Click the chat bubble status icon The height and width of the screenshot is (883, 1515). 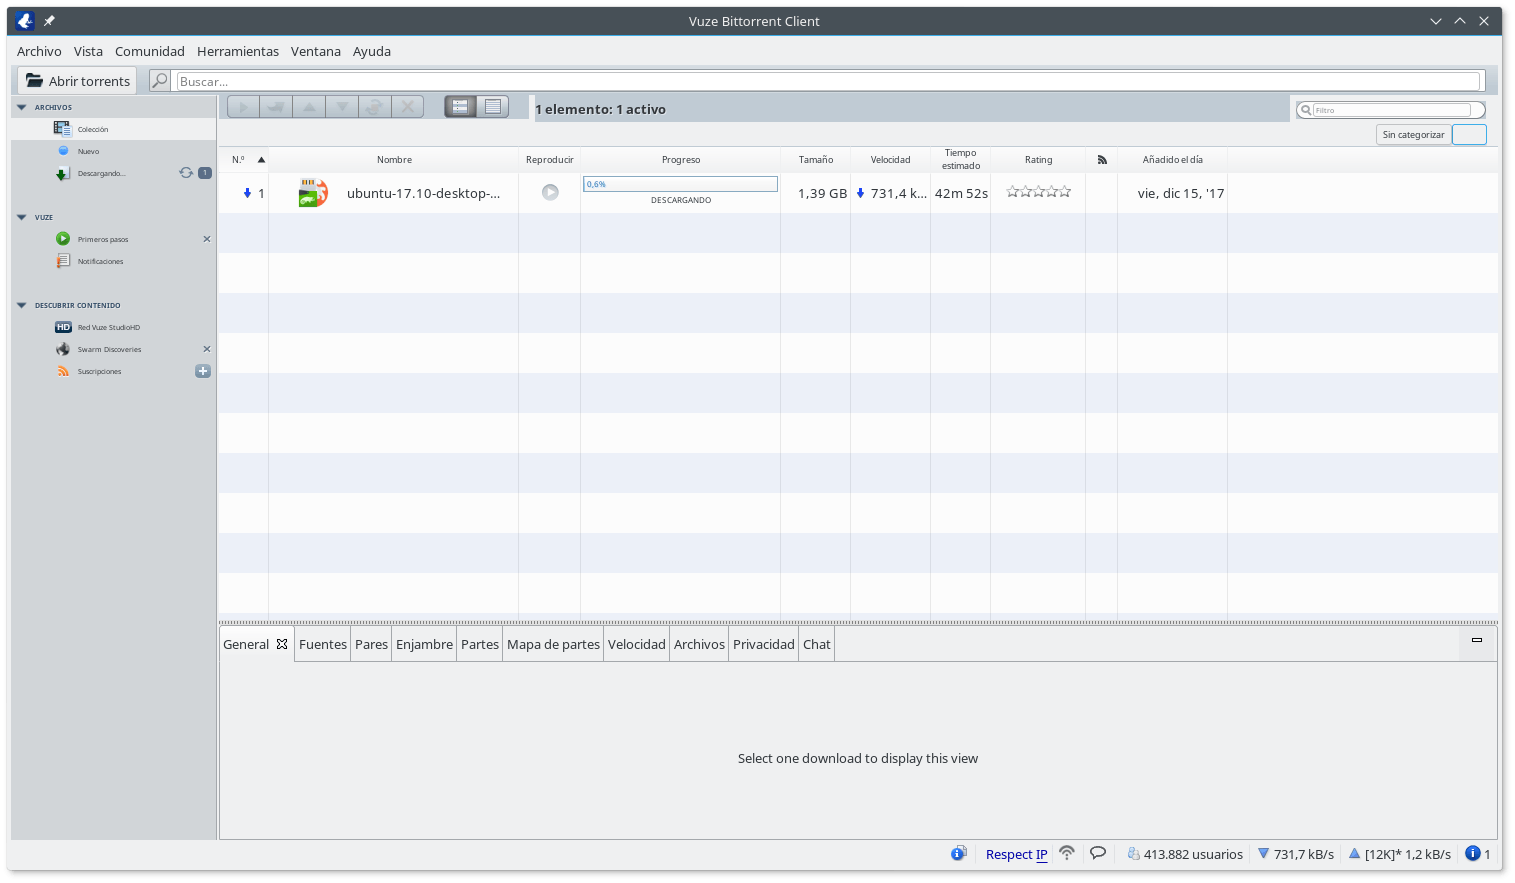click(x=1098, y=853)
